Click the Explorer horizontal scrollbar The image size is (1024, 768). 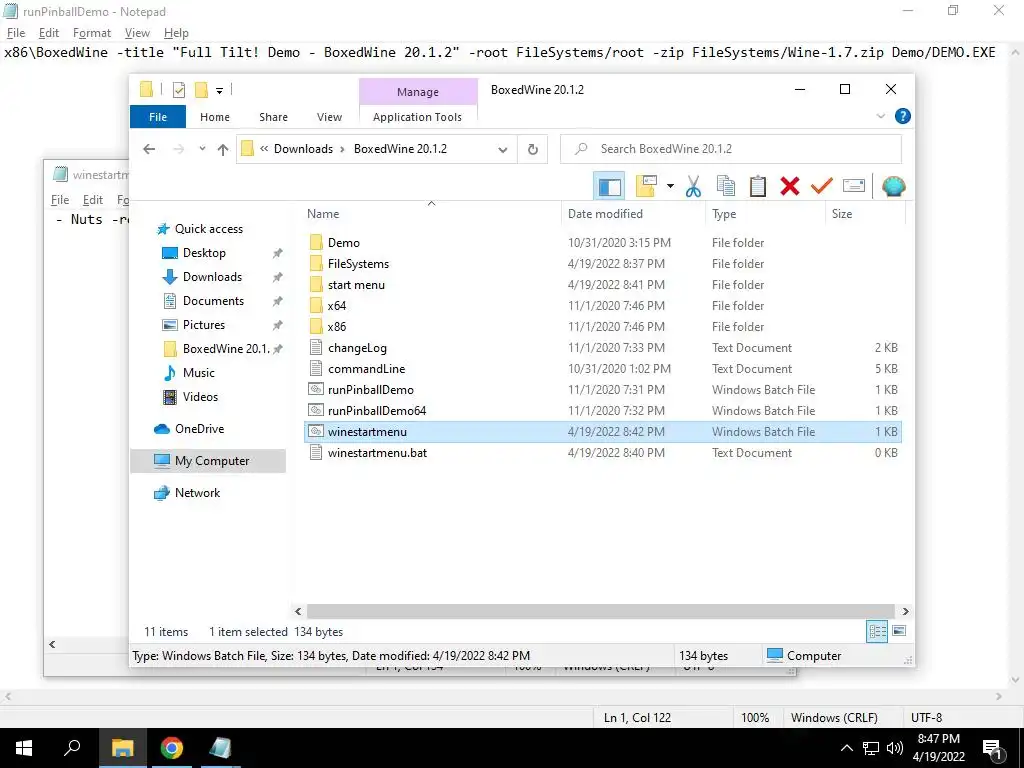pyautogui.click(x=600, y=611)
